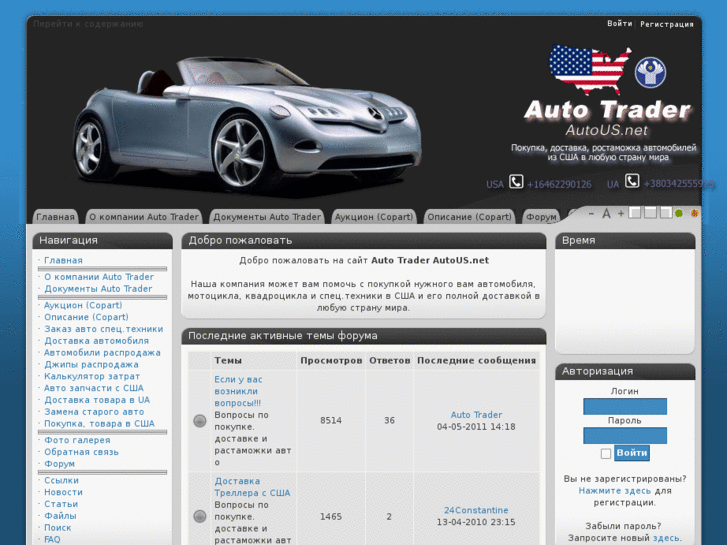Open the 'О компании Auto Trader' tab
The image size is (727, 545).
(x=144, y=217)
